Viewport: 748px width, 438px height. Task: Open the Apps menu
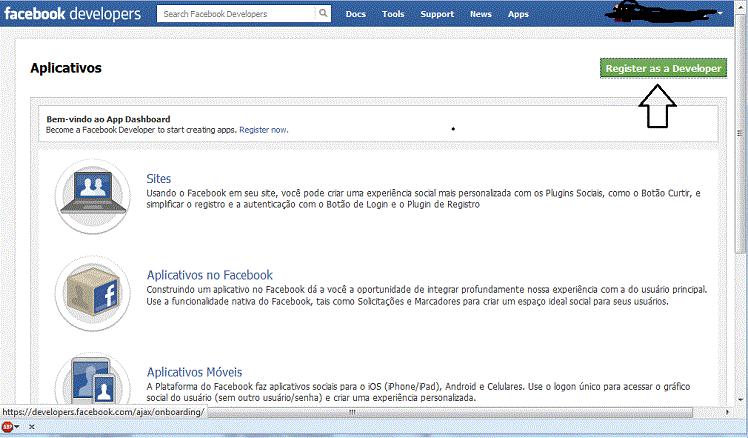518,14
